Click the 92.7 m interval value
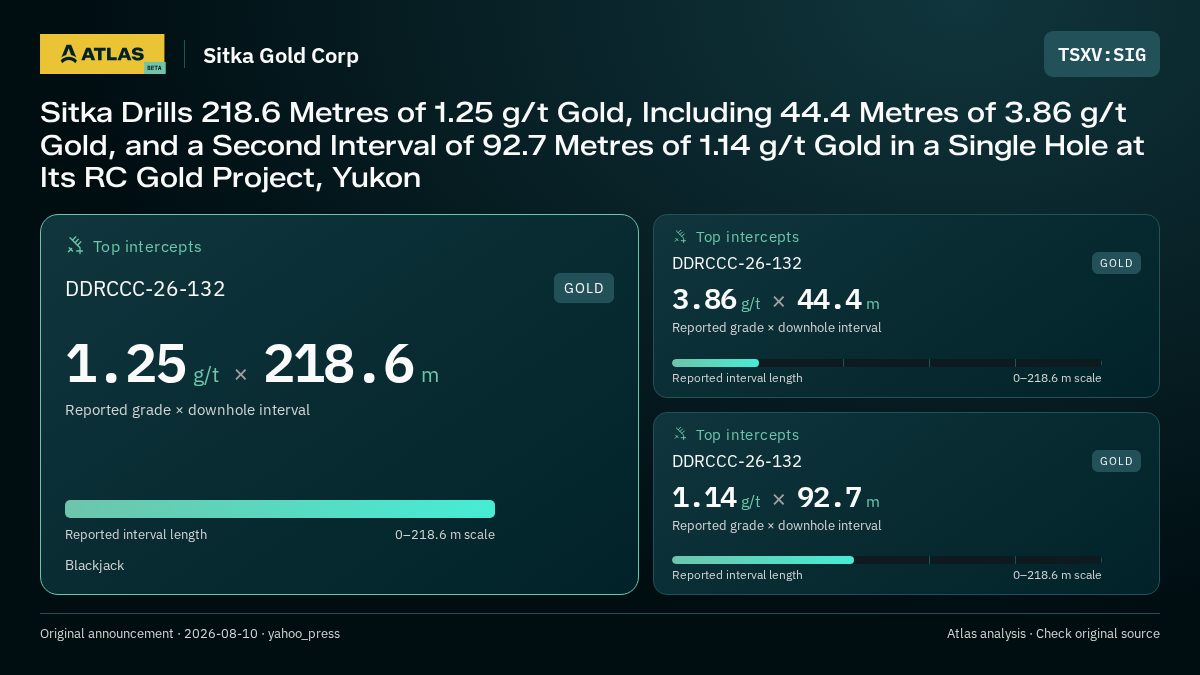Viewport: 1200px width, 675px height. point(838,497)
